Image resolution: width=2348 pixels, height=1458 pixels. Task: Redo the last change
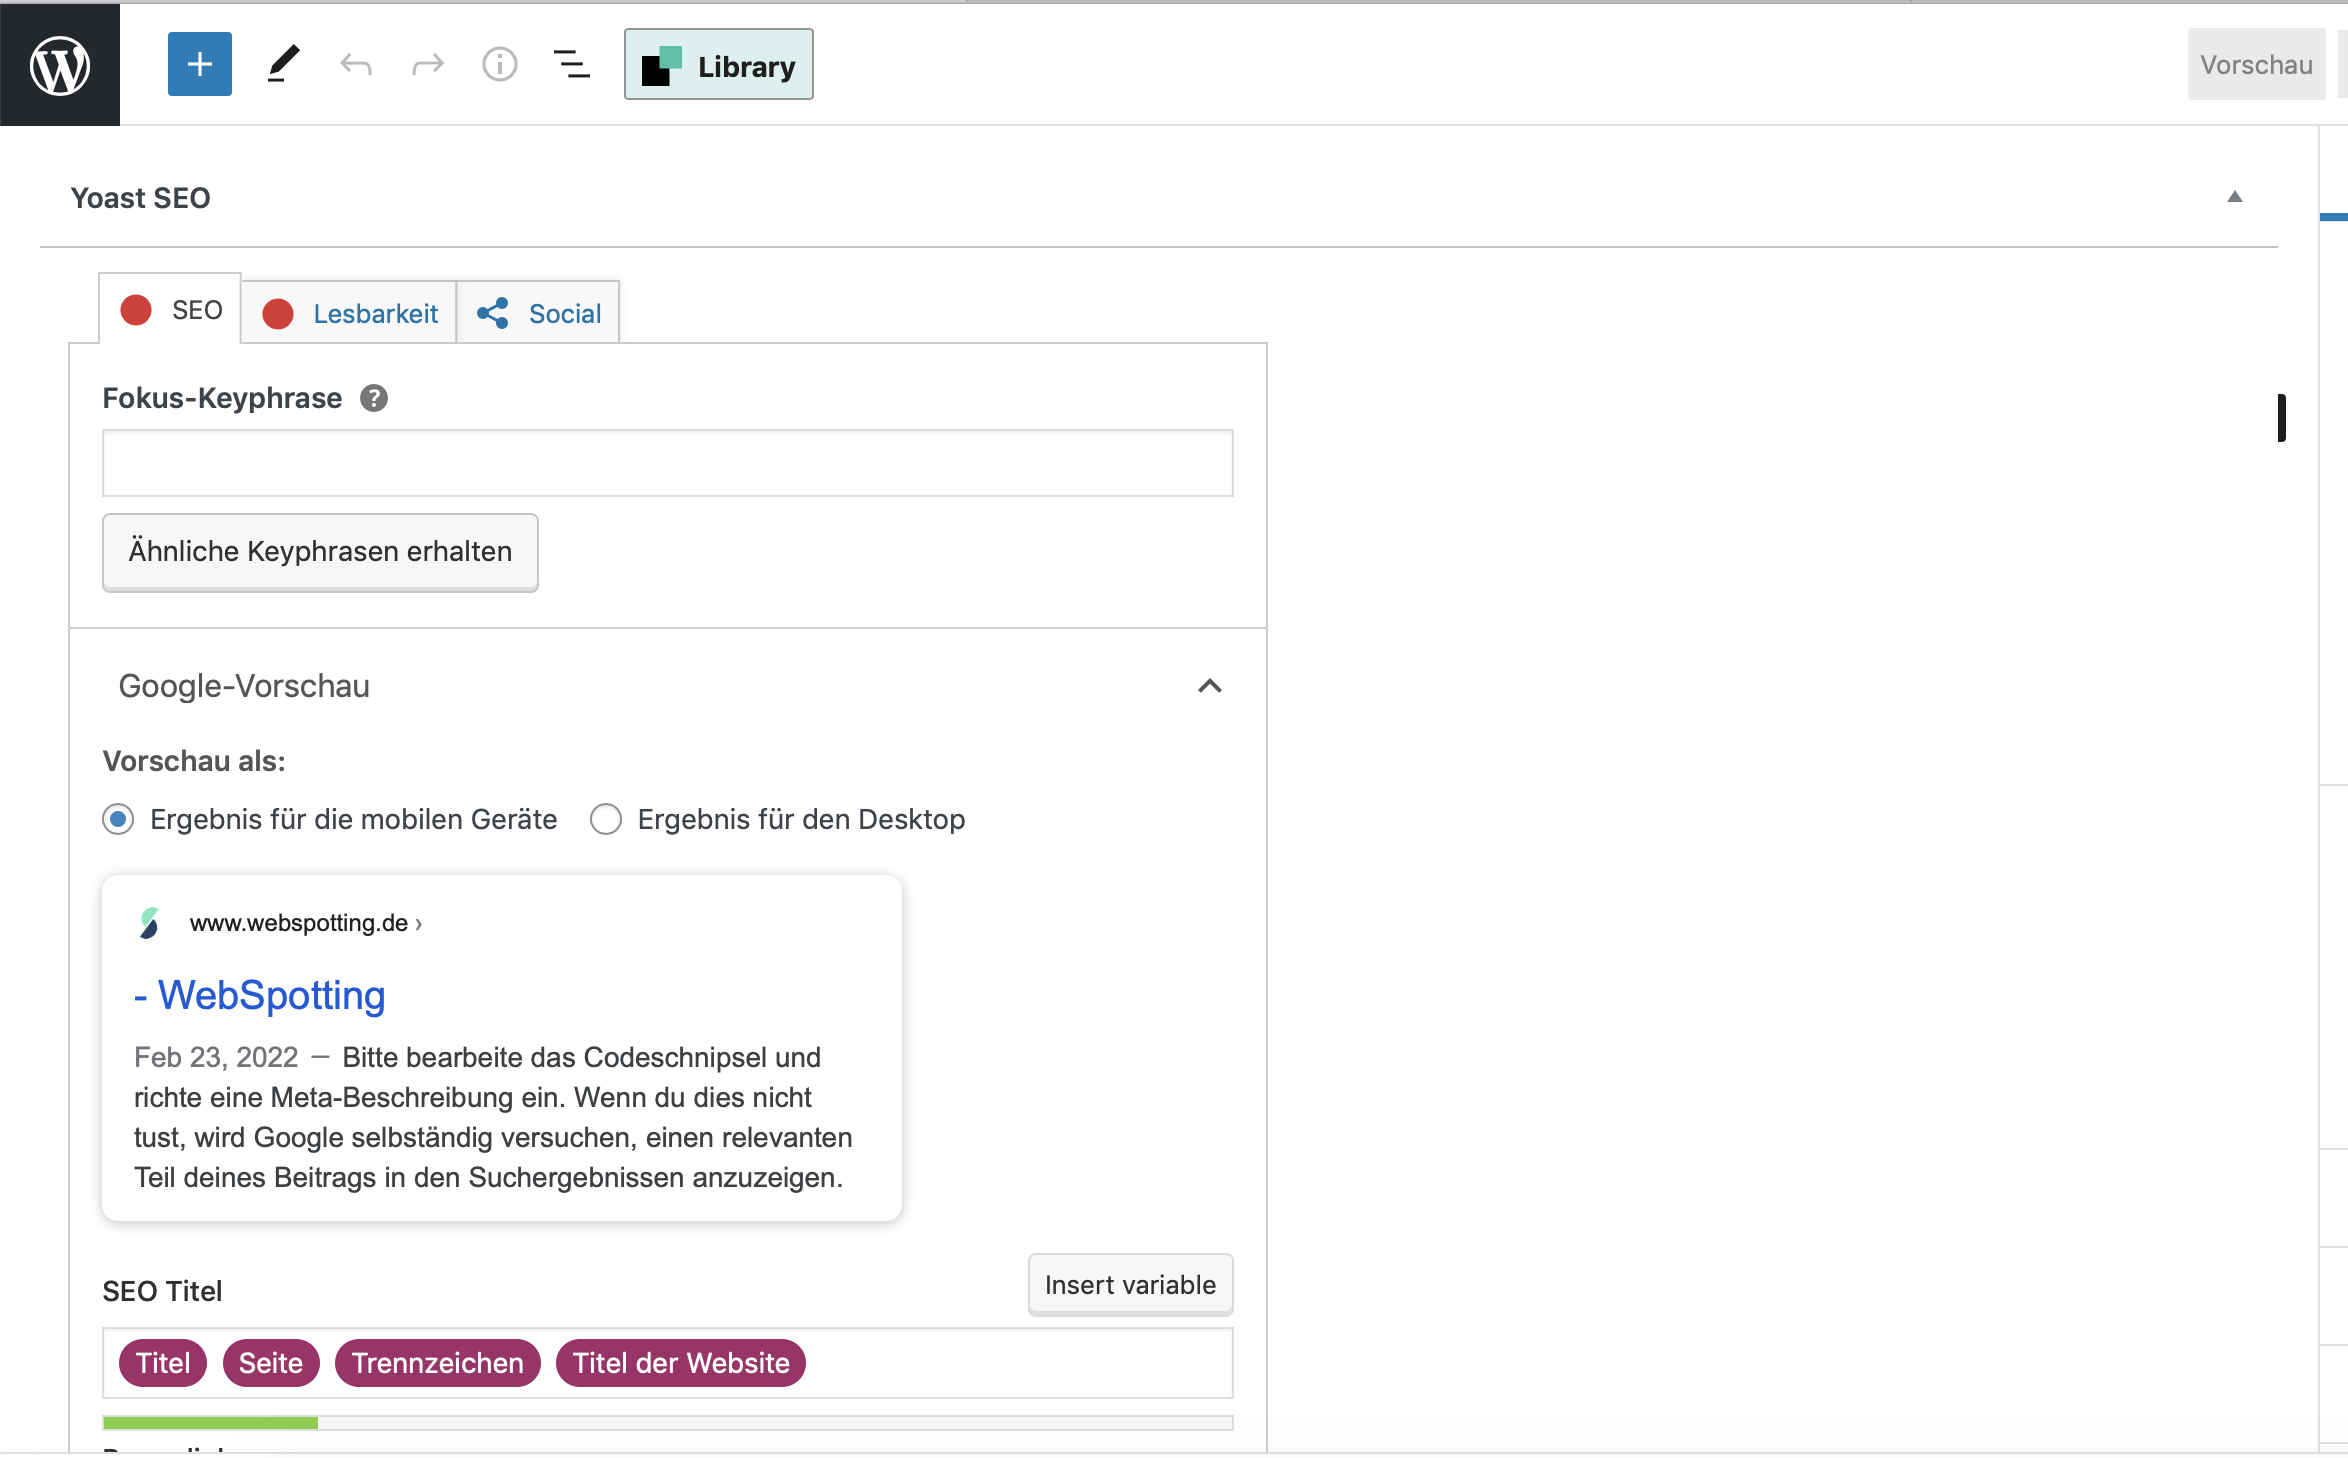[x=428, y=65]
